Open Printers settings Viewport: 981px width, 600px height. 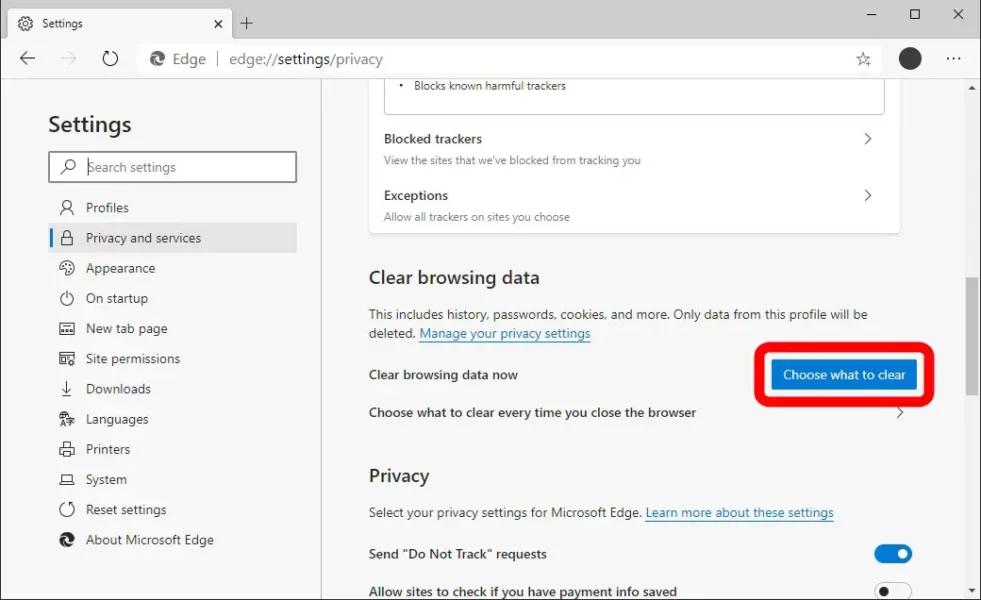click(173, 449)
